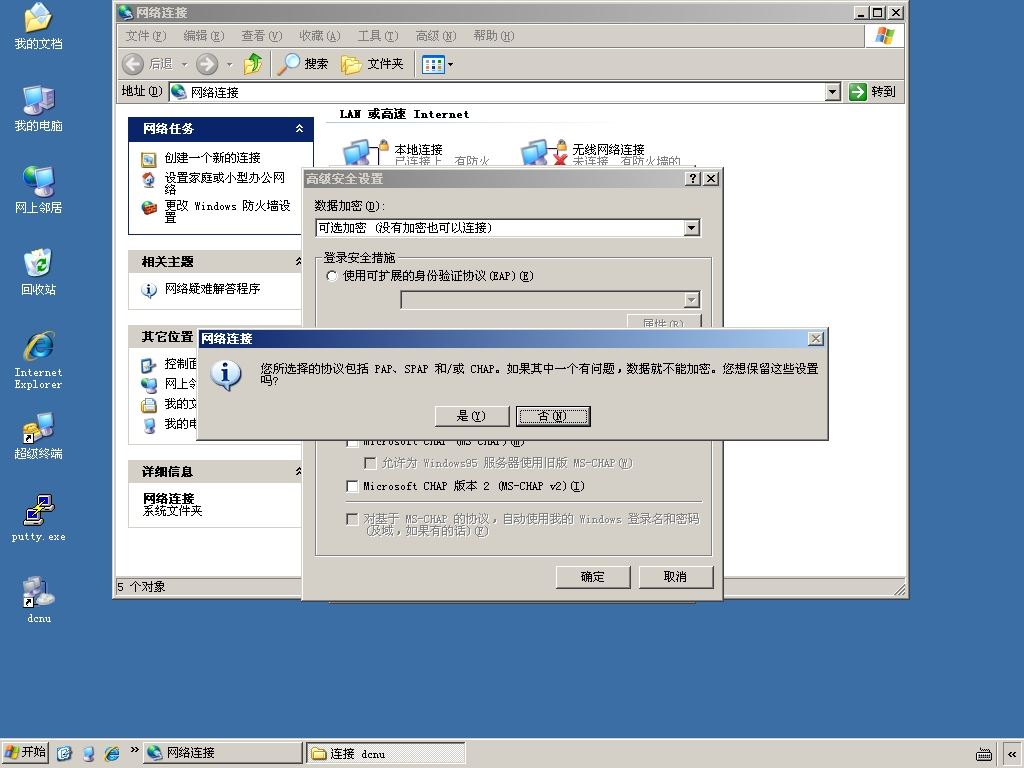Open the Back button history dropdown
The width and height of the screenshot is (1024, 768).
point(185,64)
